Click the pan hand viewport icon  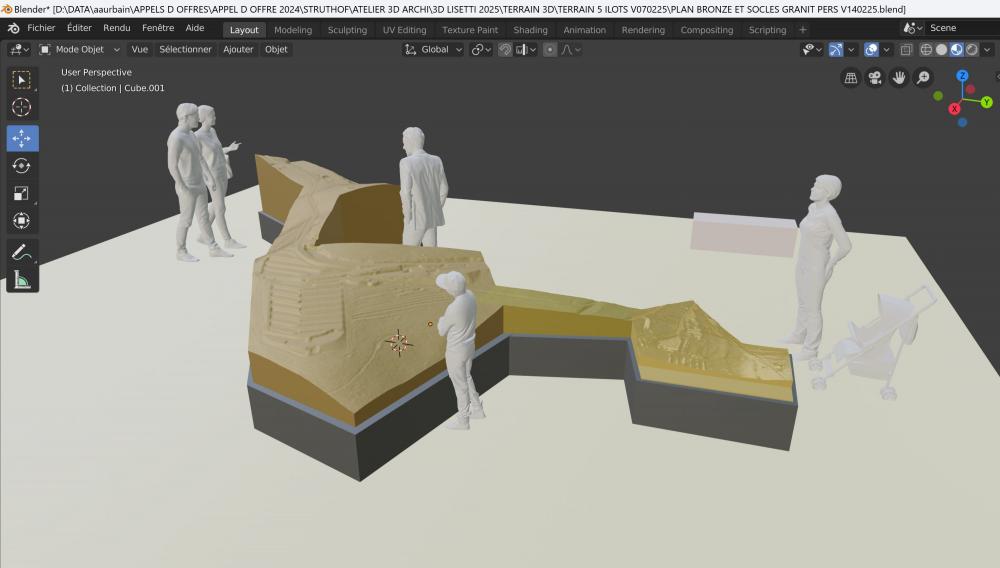pyautogui.click(x=899, y=78)
